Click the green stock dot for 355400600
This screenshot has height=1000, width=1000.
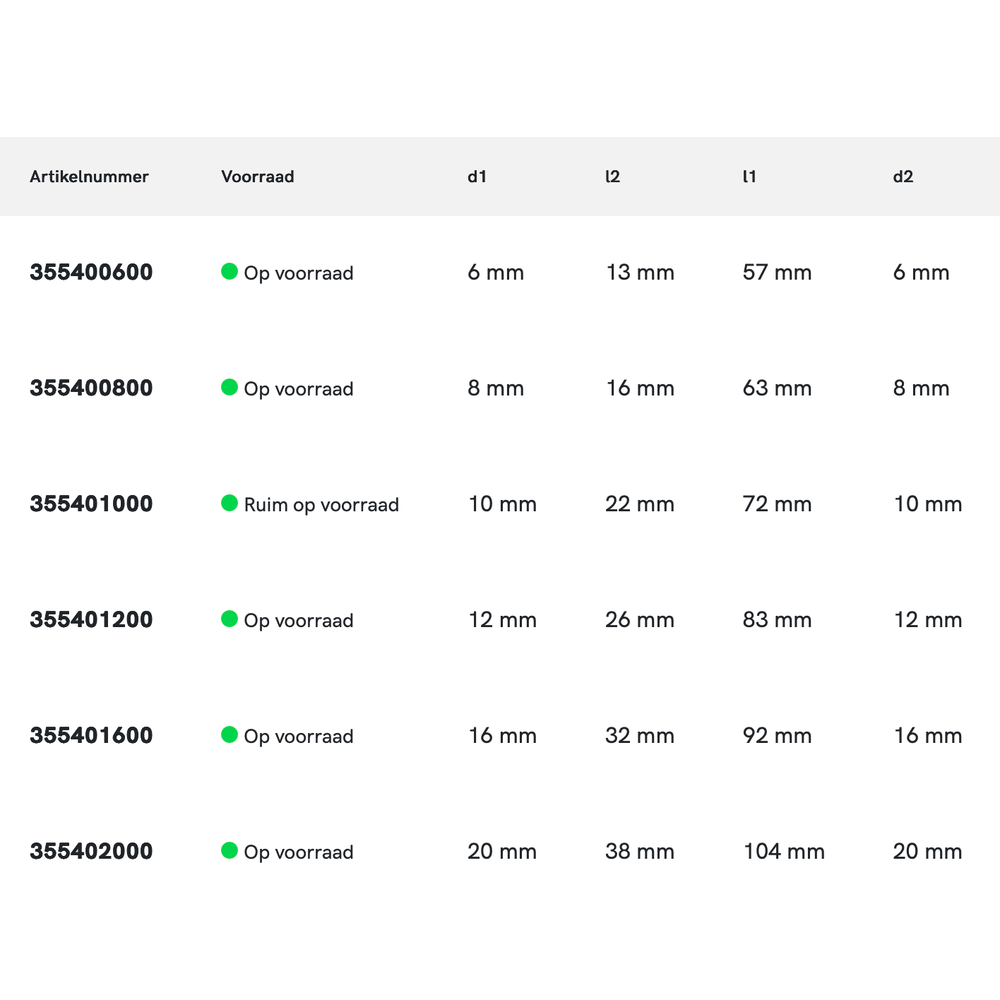pyautogui.click(x=229, y=271)
